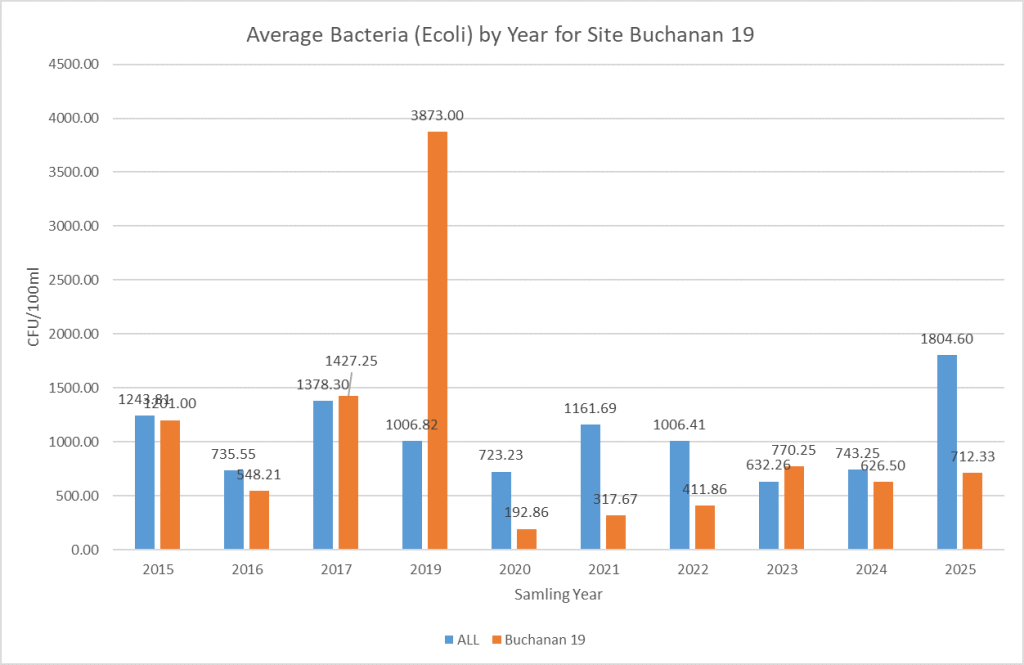Click the tall orange 2019 bar

coord(437,340)
